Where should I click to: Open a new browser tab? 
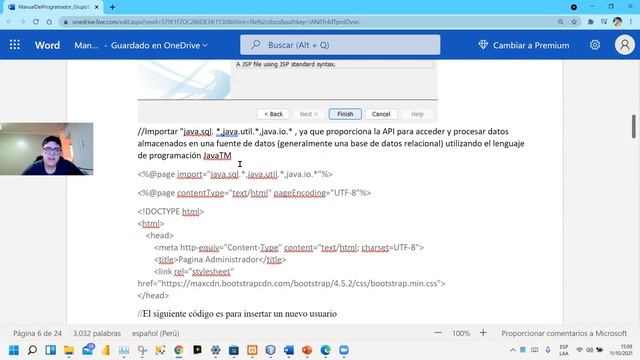click(x=112, y=7)
